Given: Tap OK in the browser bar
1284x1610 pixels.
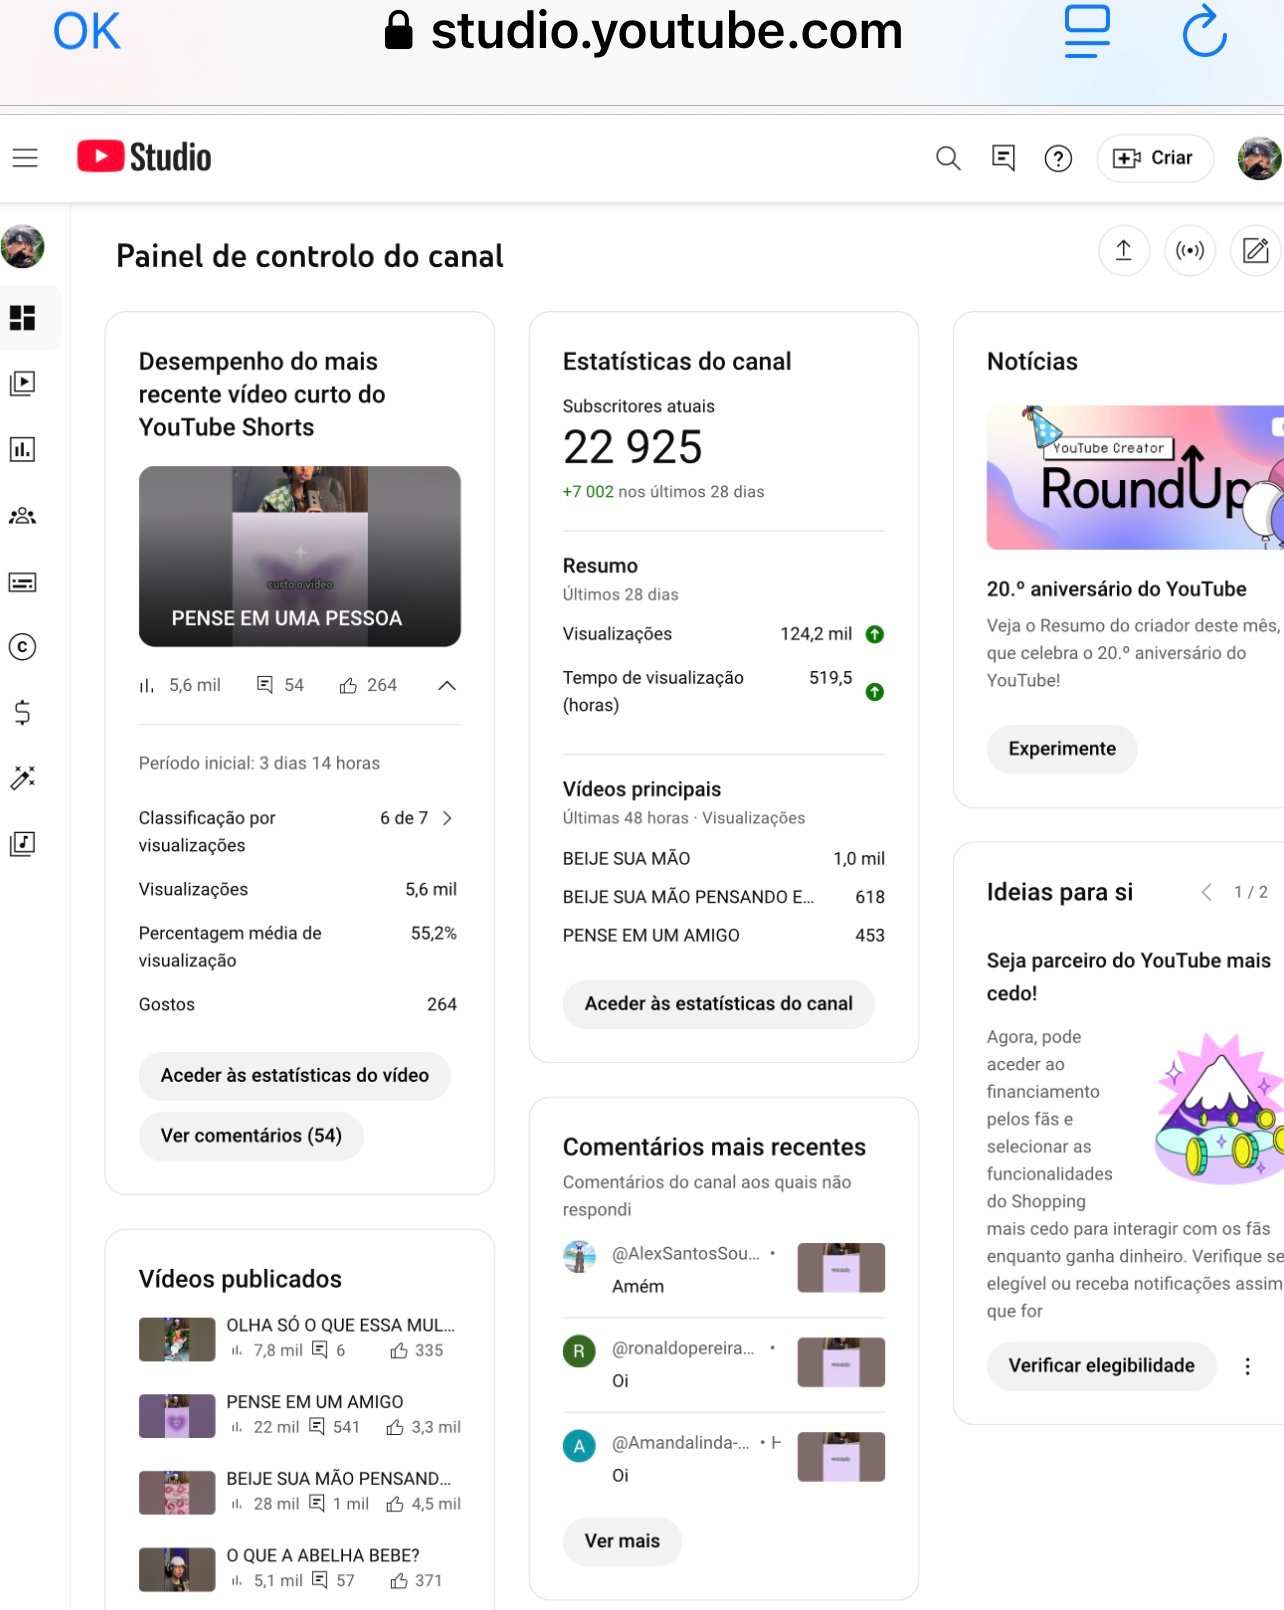Looking at the screenshot, I should [x=87, y=31].
